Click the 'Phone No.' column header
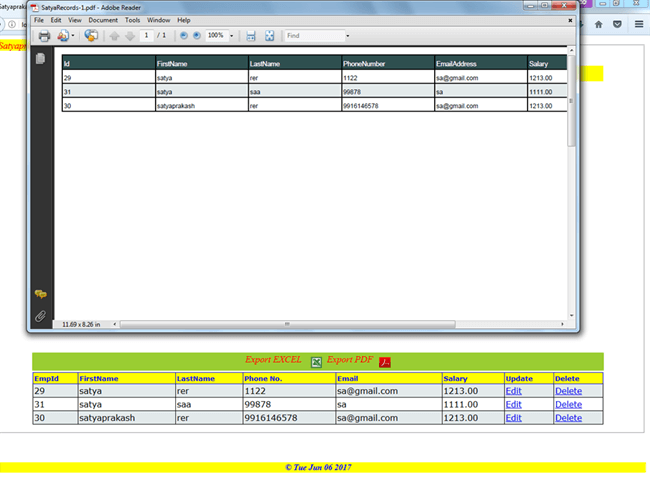The image size is (650, 483). [x=289, y=379]
